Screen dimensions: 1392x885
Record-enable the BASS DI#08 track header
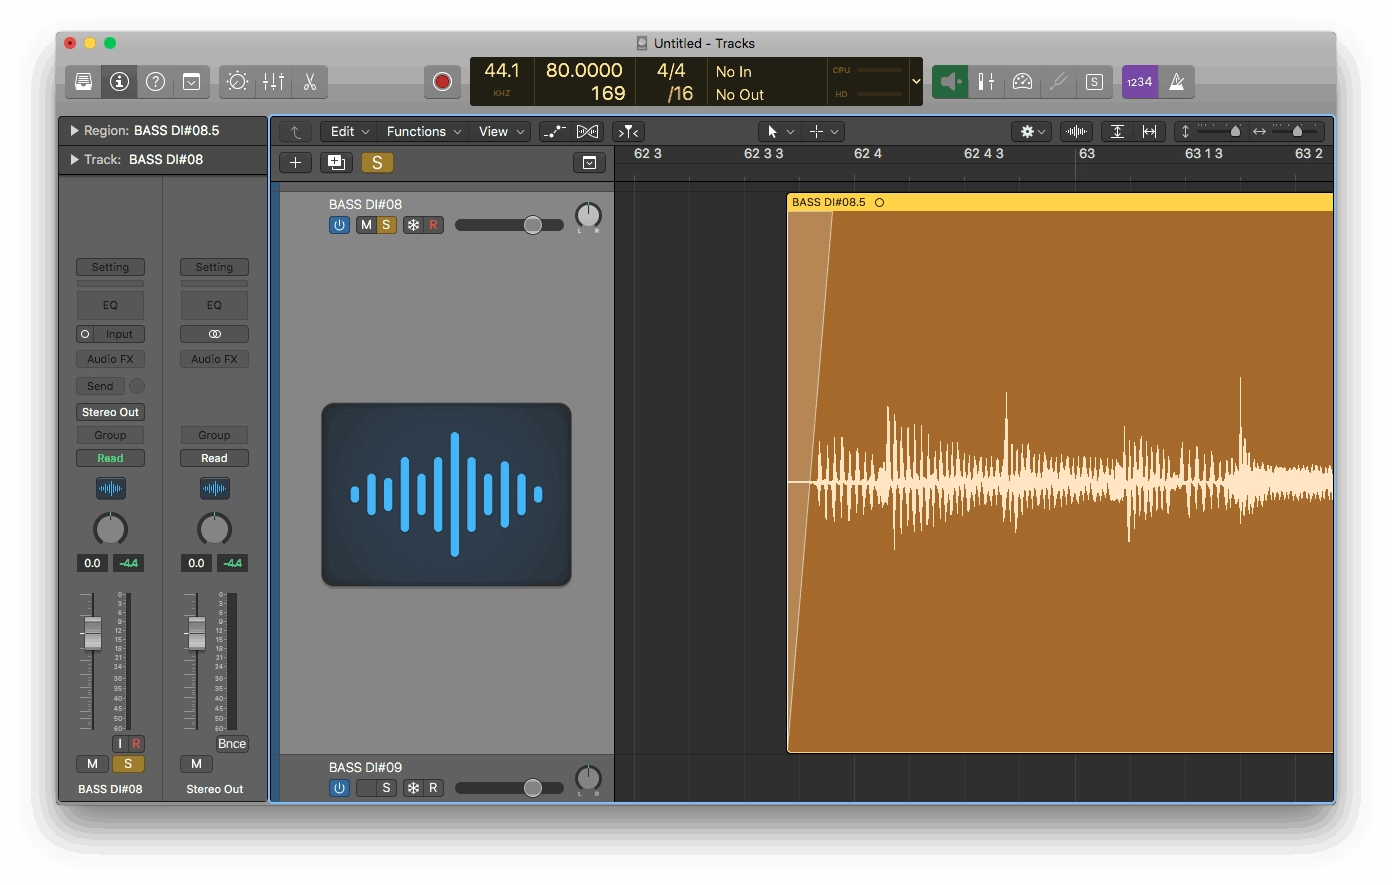[433, 225]
